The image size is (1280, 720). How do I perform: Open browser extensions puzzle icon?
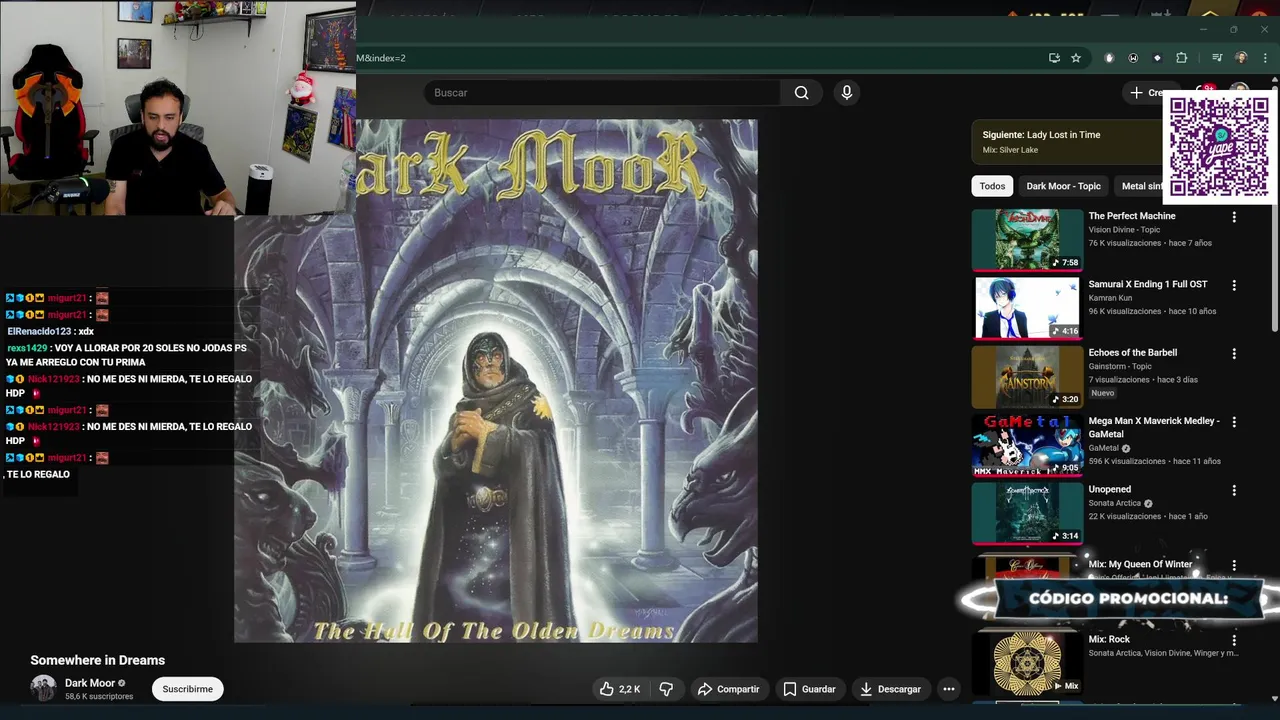1181,58
